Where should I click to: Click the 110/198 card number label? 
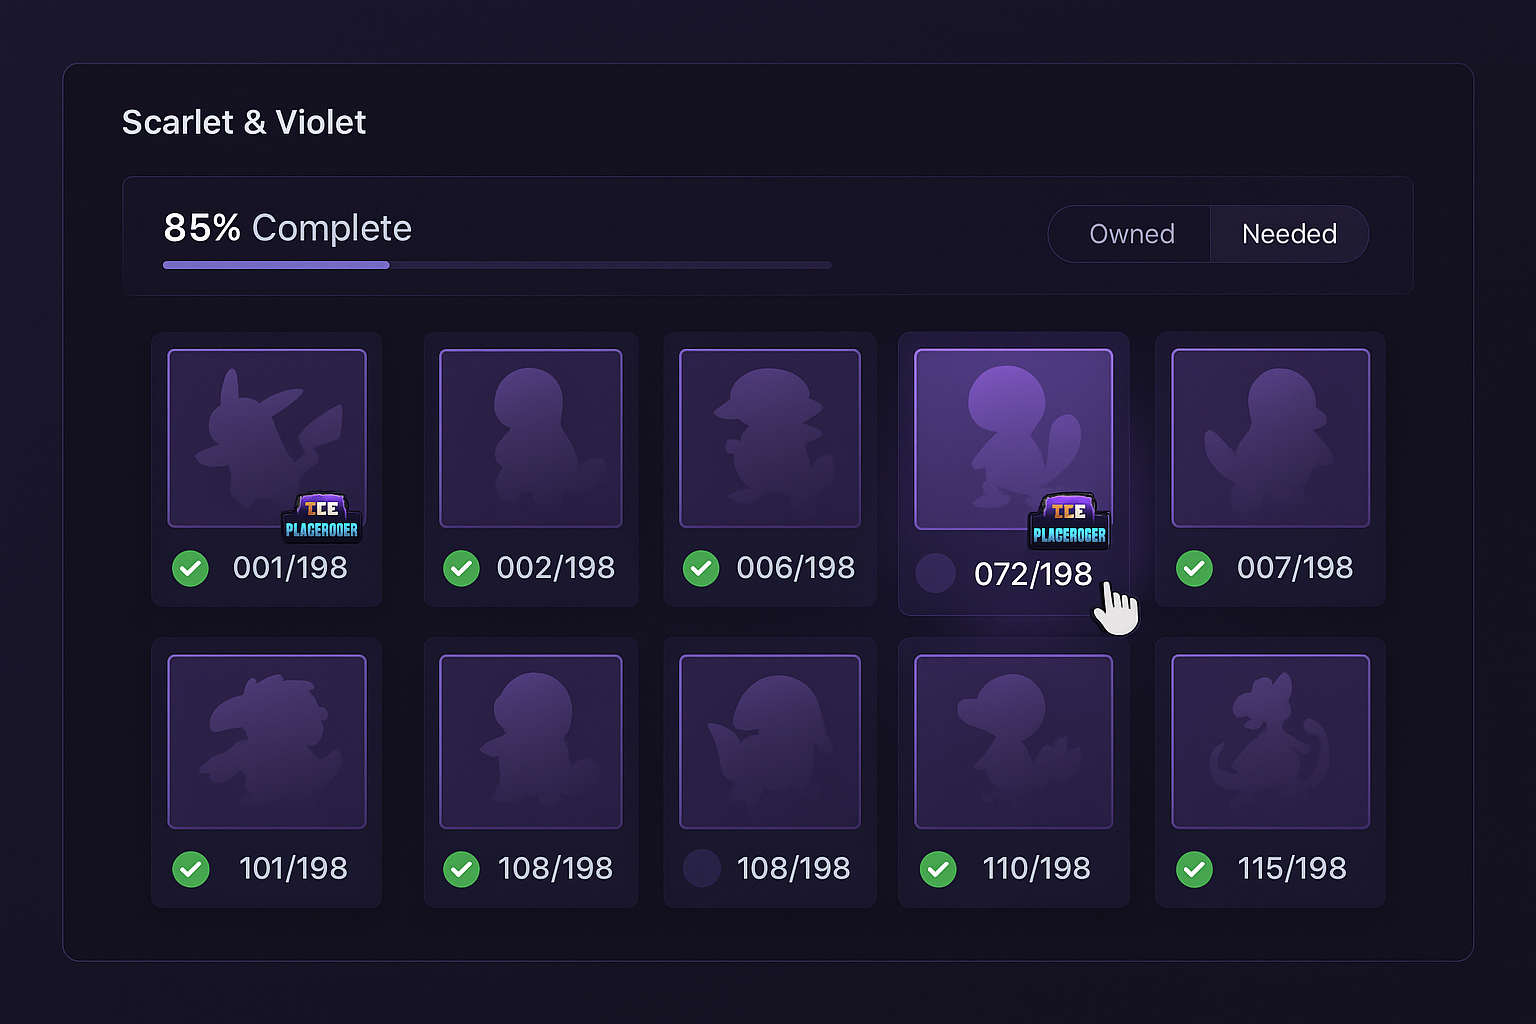[x=1036, y=868]
